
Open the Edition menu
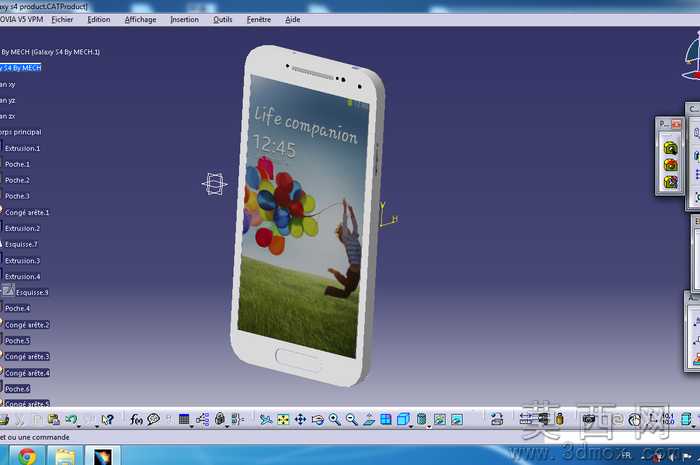coord(98,20)
